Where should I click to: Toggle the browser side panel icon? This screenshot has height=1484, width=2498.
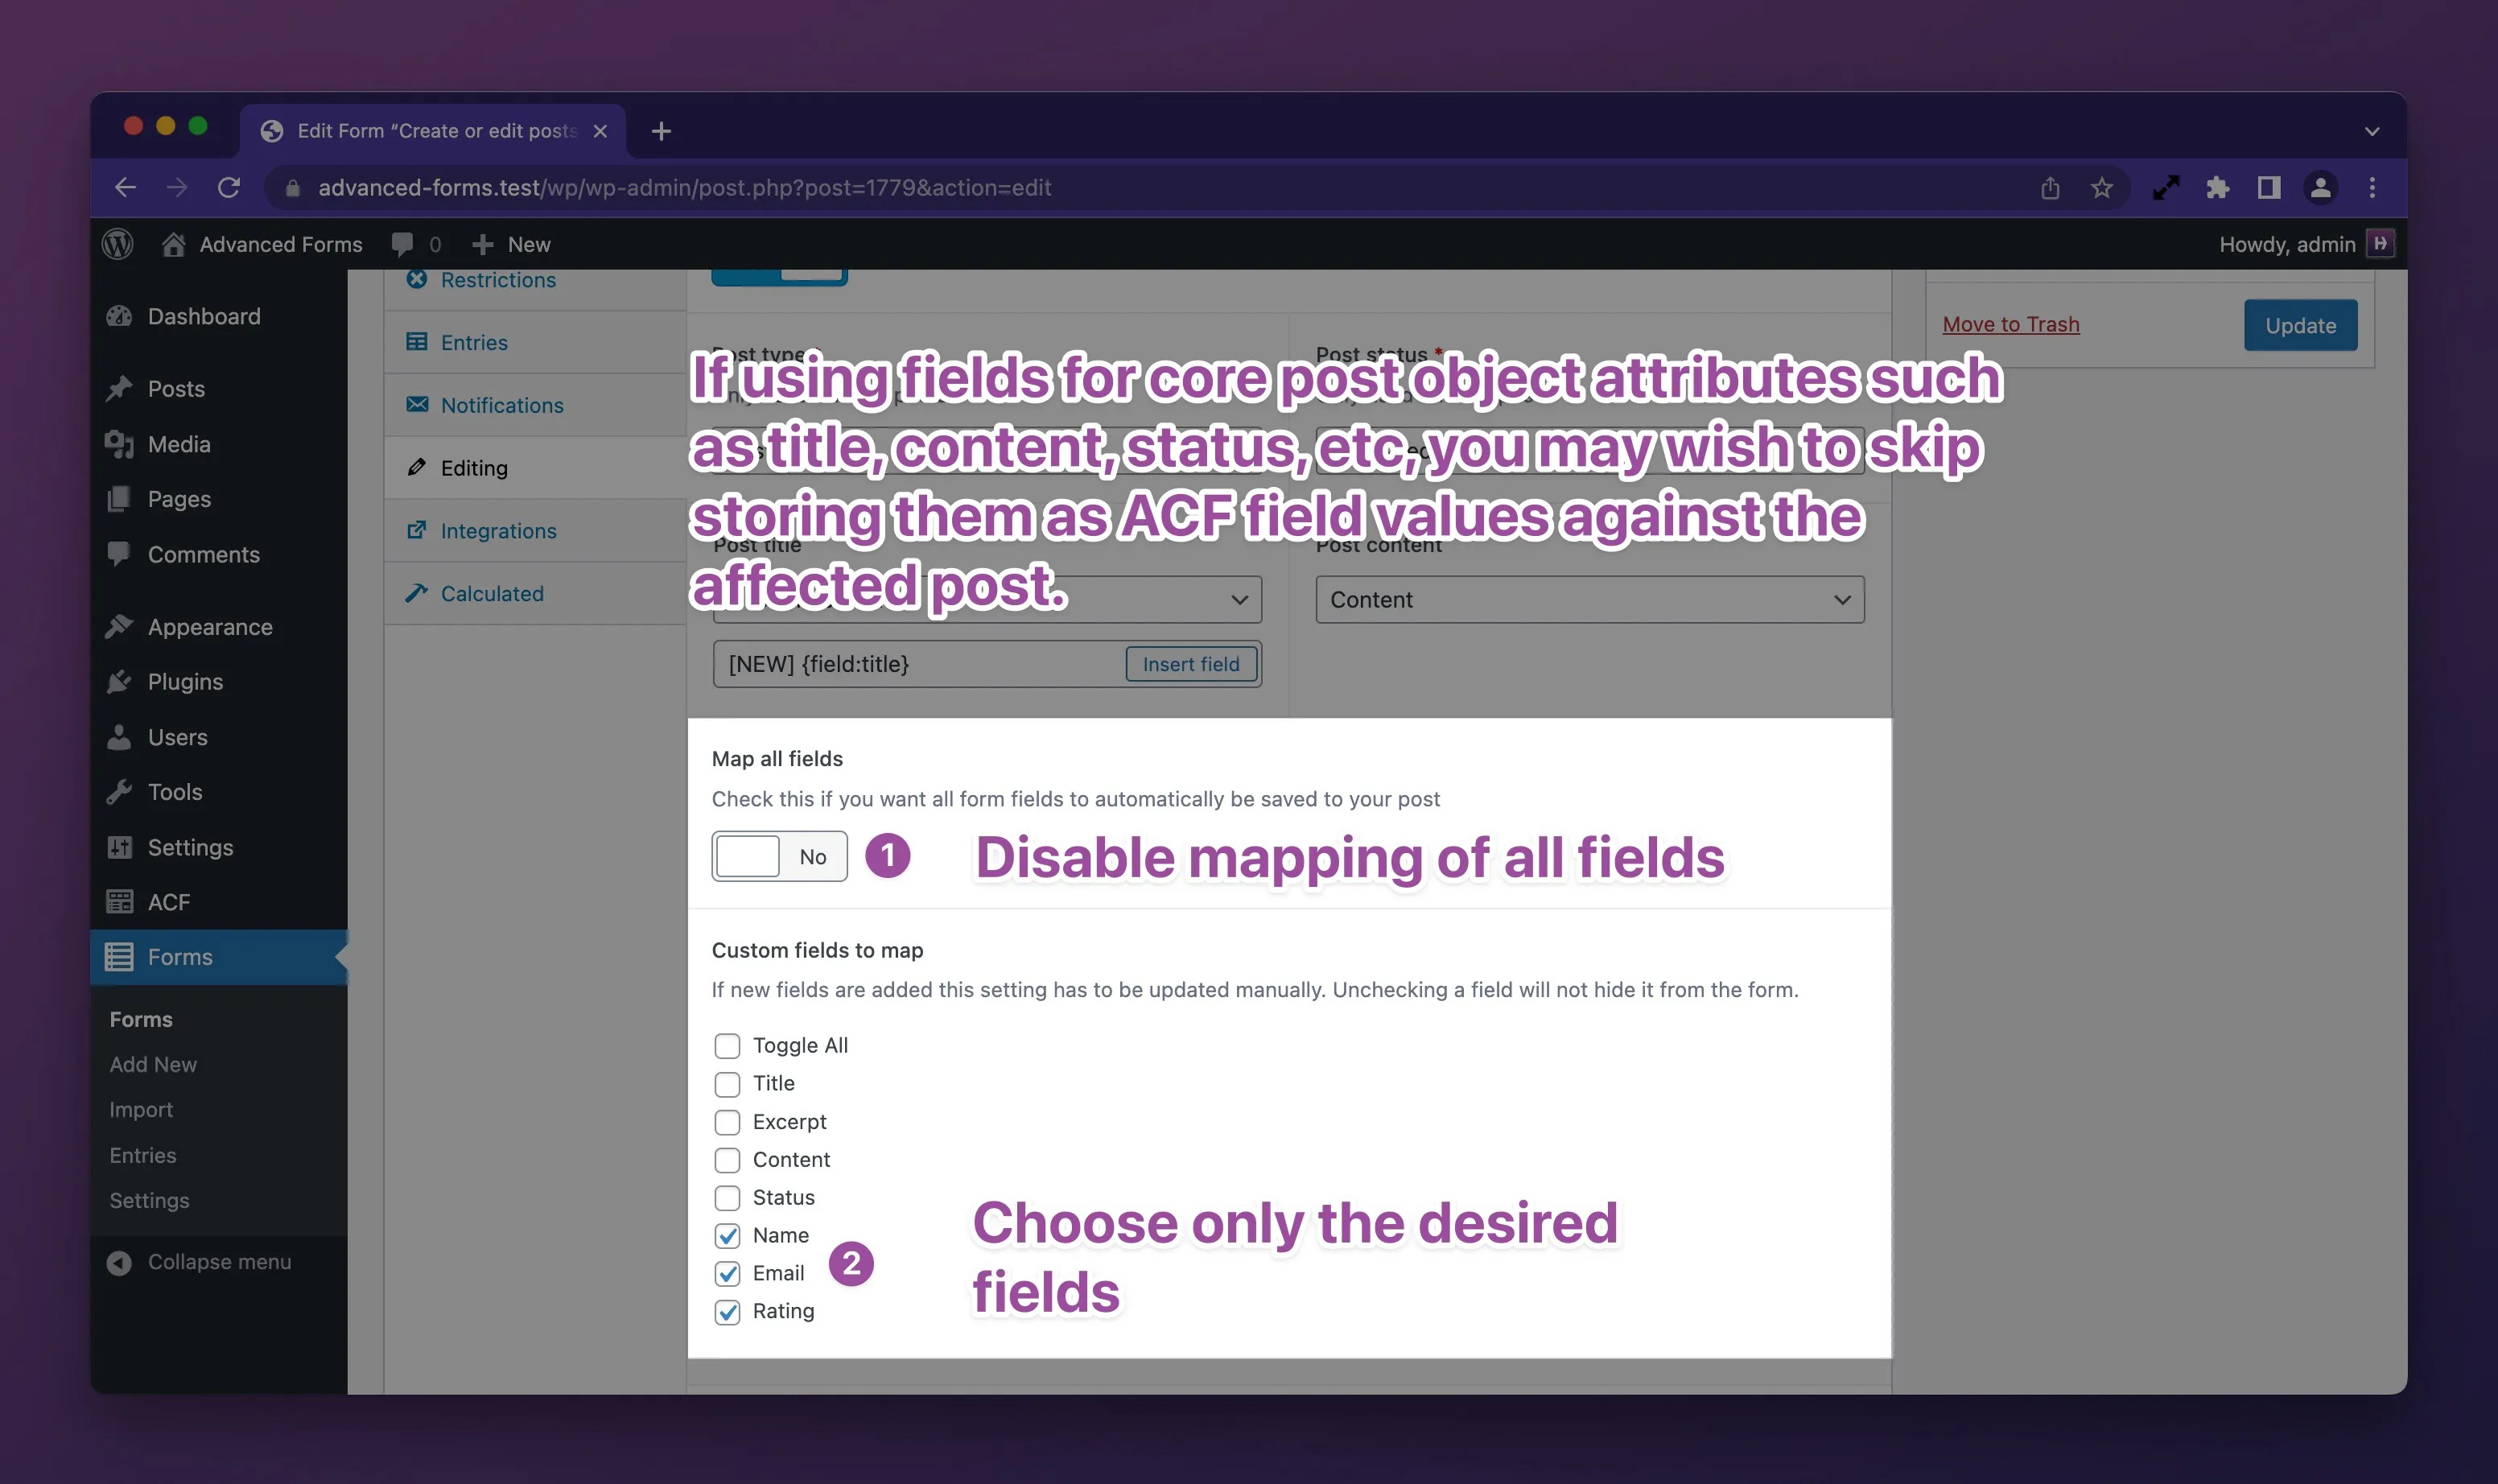pyautogui.click(x=2269, y=187)
